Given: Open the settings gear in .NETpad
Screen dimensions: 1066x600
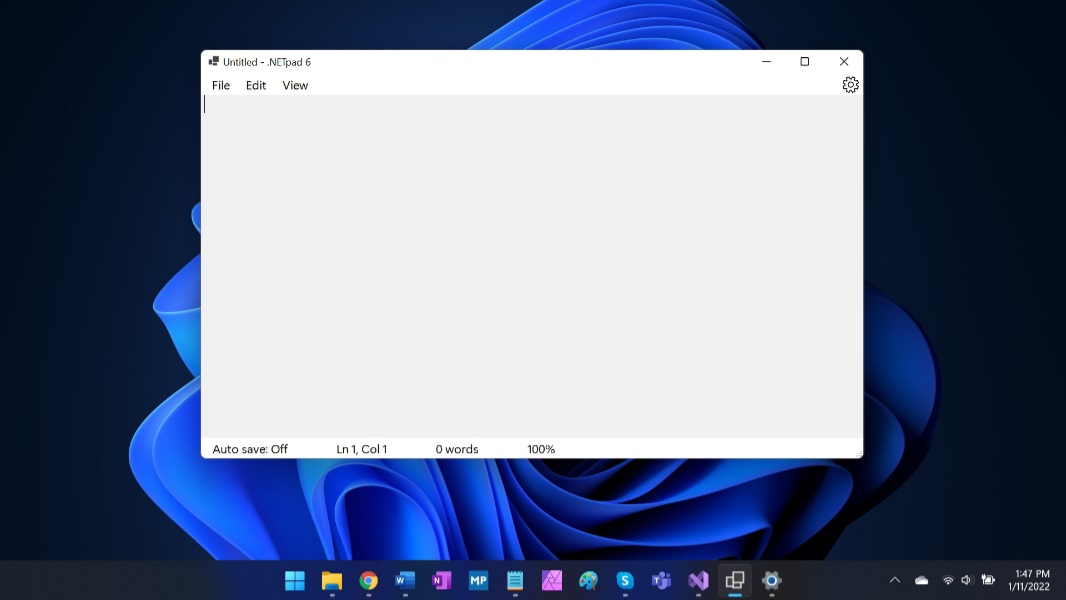Looking at the screenshot, I should pyautogui.click(x=850, y=85).
